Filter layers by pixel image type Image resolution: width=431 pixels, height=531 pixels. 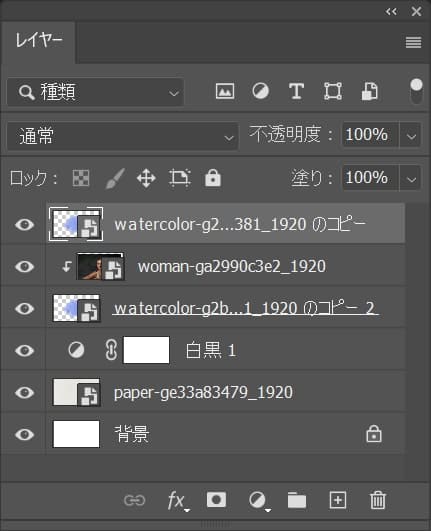click(225, 91)
